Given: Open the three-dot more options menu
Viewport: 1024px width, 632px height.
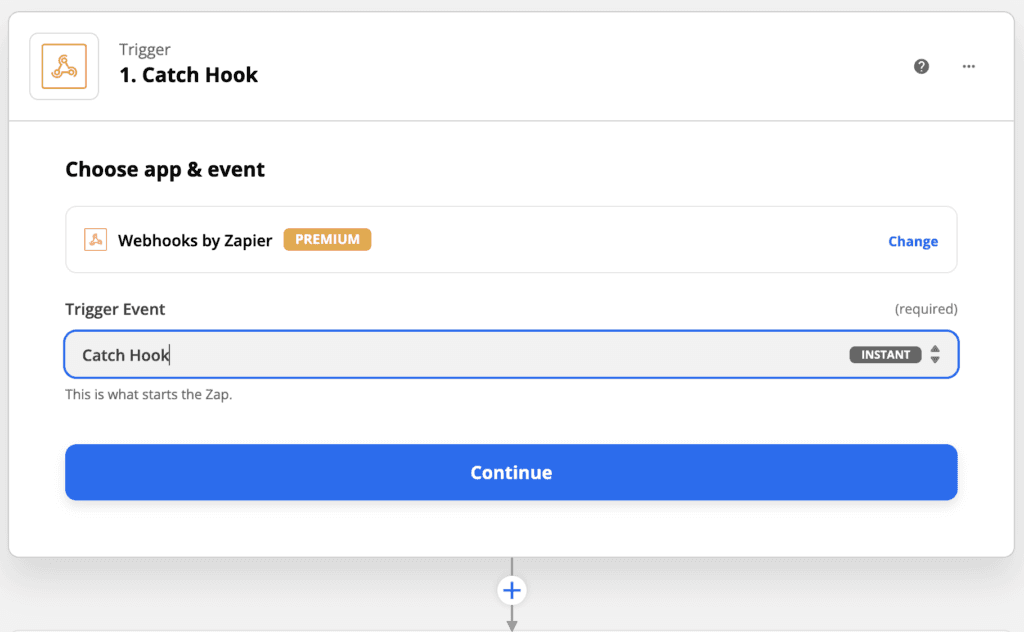Looking at the screenshot, I should tap(968, 66).
